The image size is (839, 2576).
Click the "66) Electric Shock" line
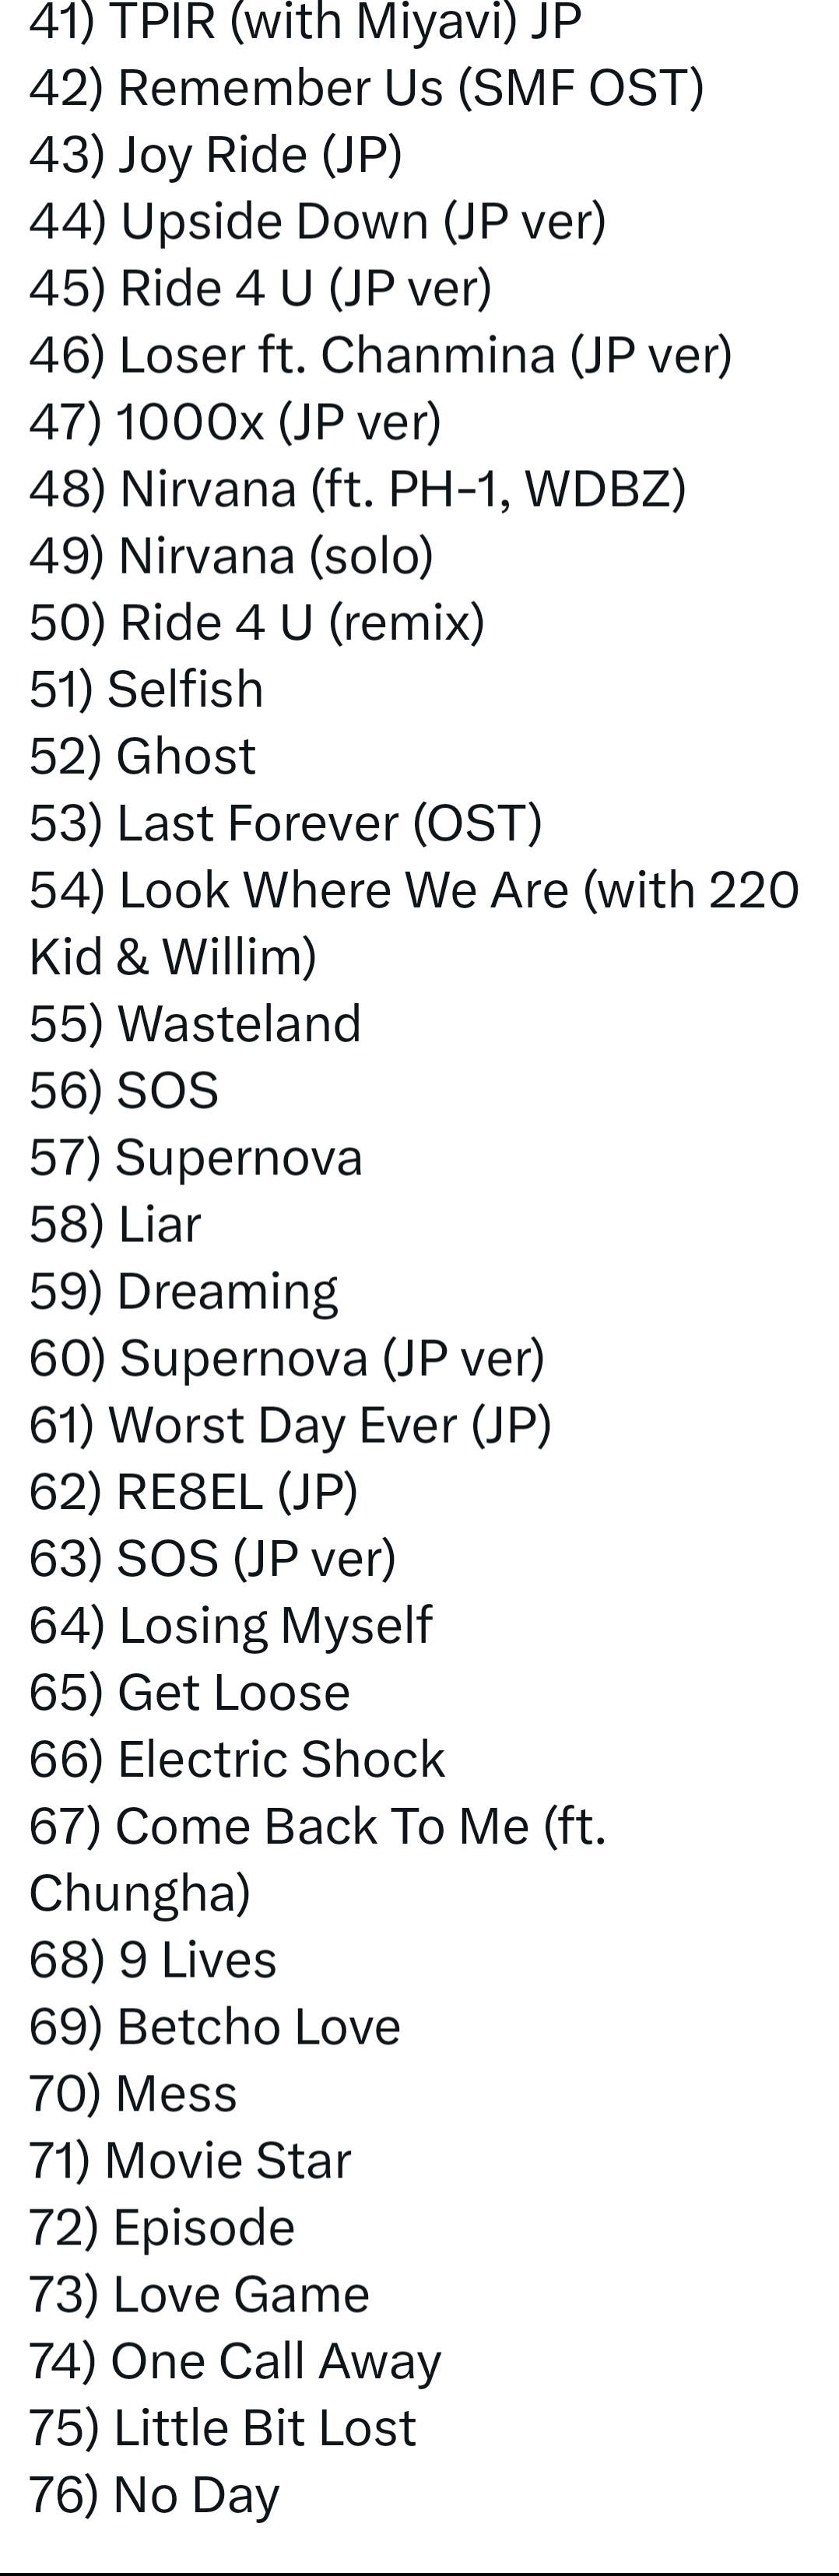click(237, 1759)
